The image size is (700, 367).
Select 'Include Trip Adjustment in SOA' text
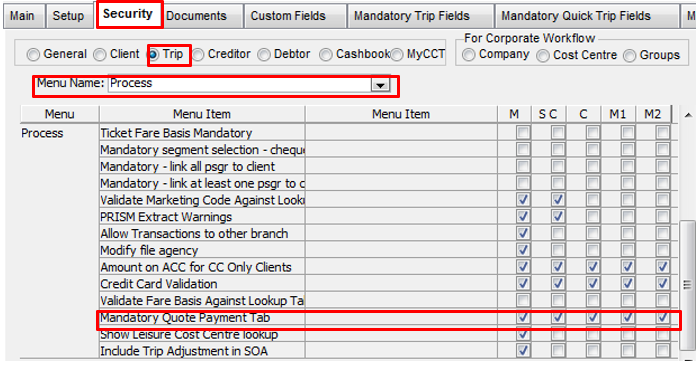pos(184,351)
